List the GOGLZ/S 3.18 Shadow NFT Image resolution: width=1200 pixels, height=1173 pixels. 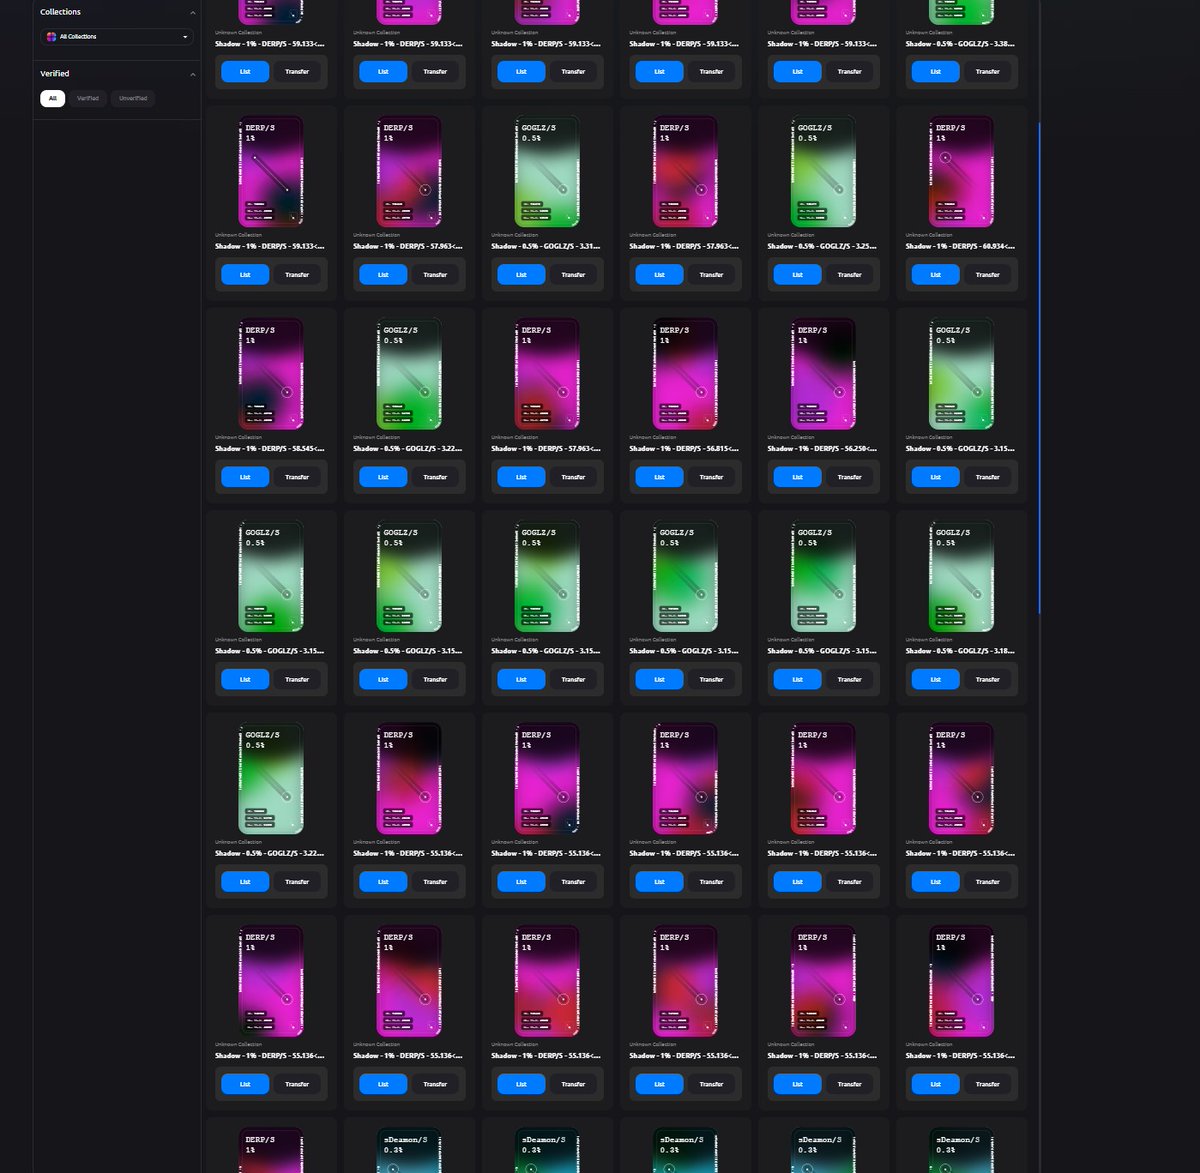click(935, 679)
